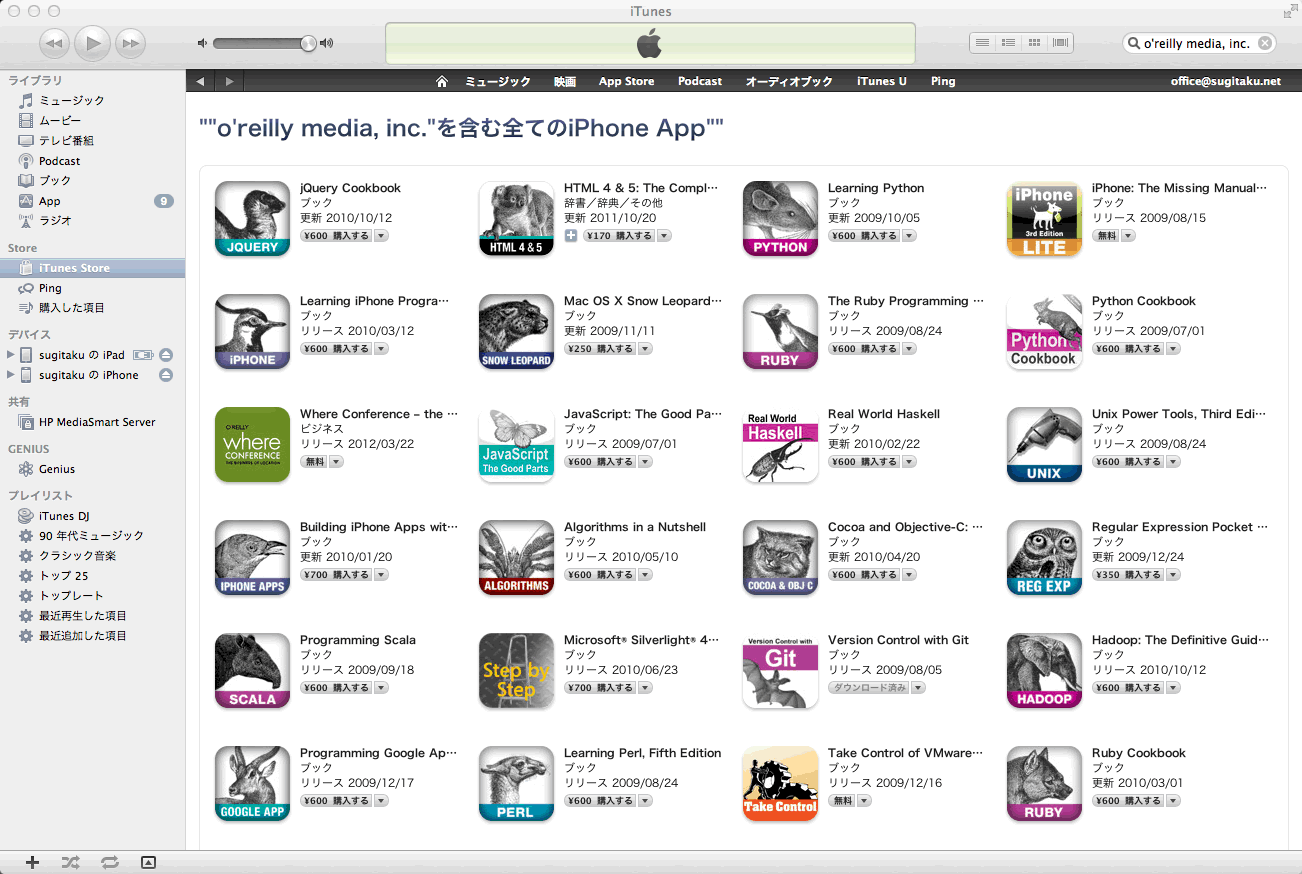The width and height of the screenshot is (1302, 874).
Task: Open dropdown next to jQuery Cookbook price
Action: tap(381, 236)
